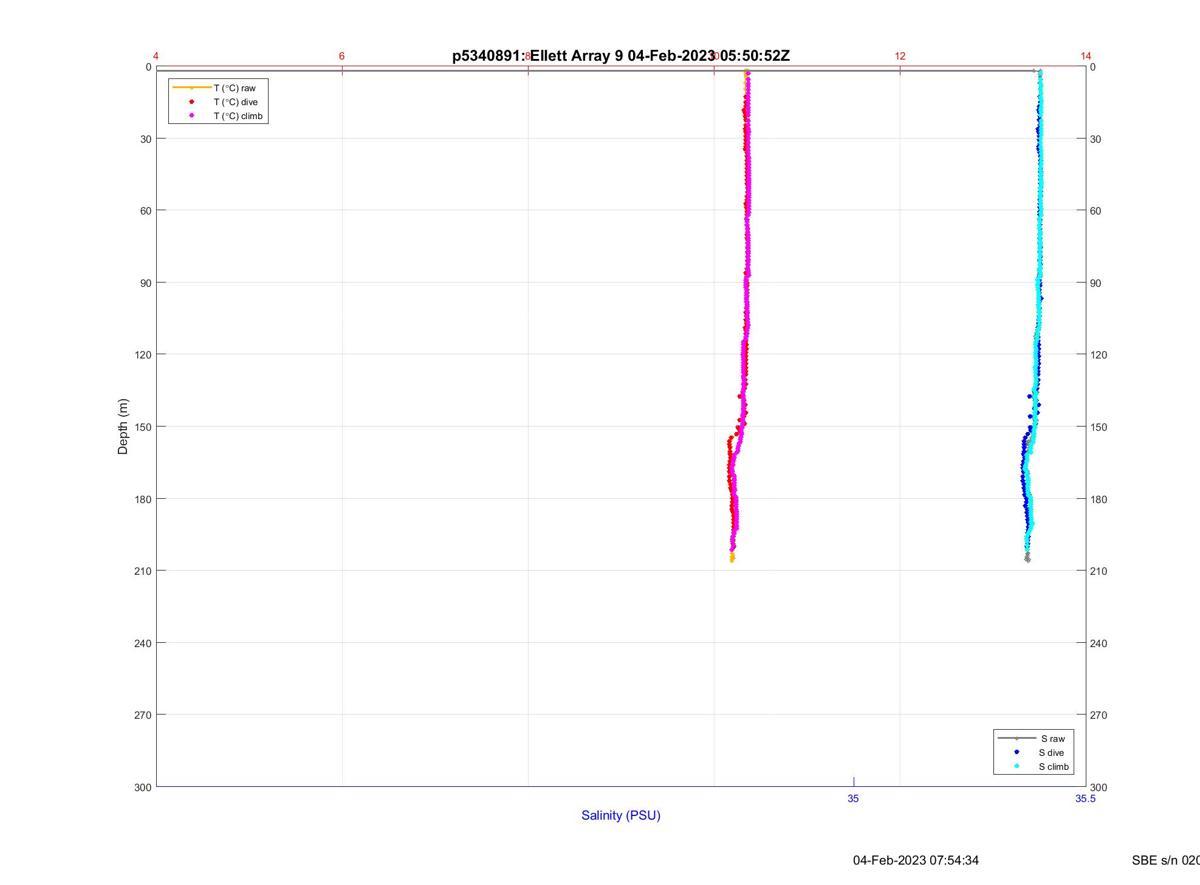Select the 'S dive' legend label

[1052, 752]
